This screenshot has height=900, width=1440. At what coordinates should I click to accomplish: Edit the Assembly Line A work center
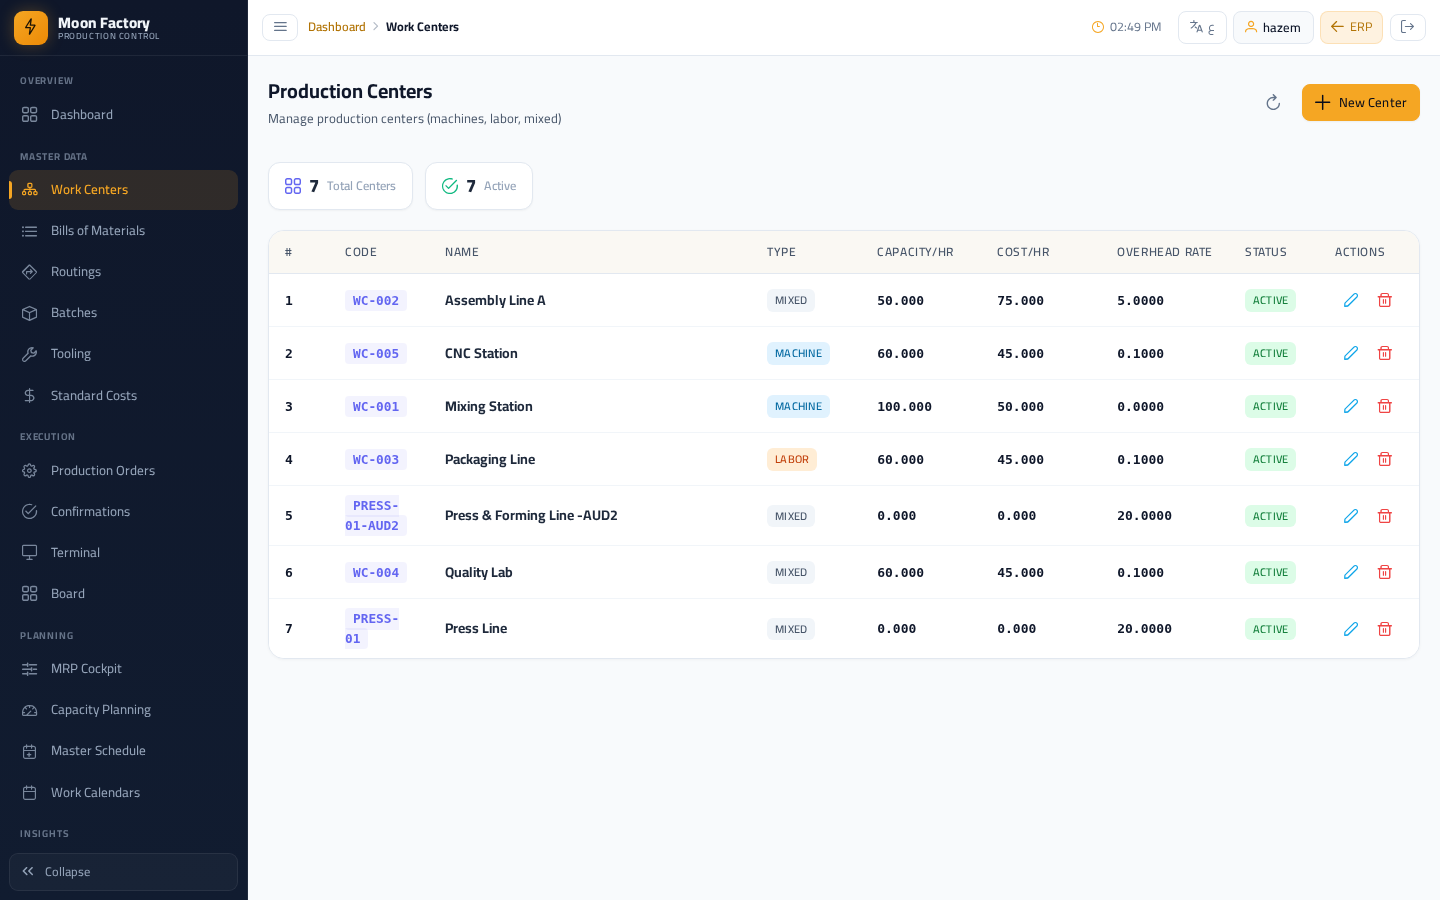[1351, 300]
